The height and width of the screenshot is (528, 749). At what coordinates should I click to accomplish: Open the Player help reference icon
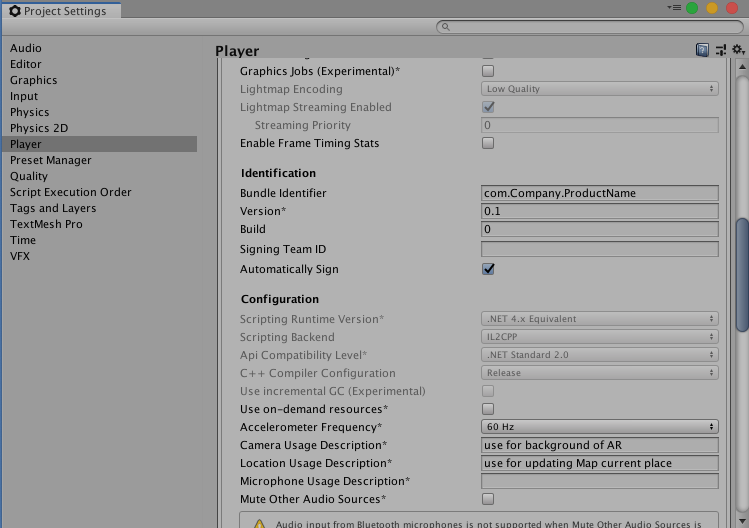703,50
